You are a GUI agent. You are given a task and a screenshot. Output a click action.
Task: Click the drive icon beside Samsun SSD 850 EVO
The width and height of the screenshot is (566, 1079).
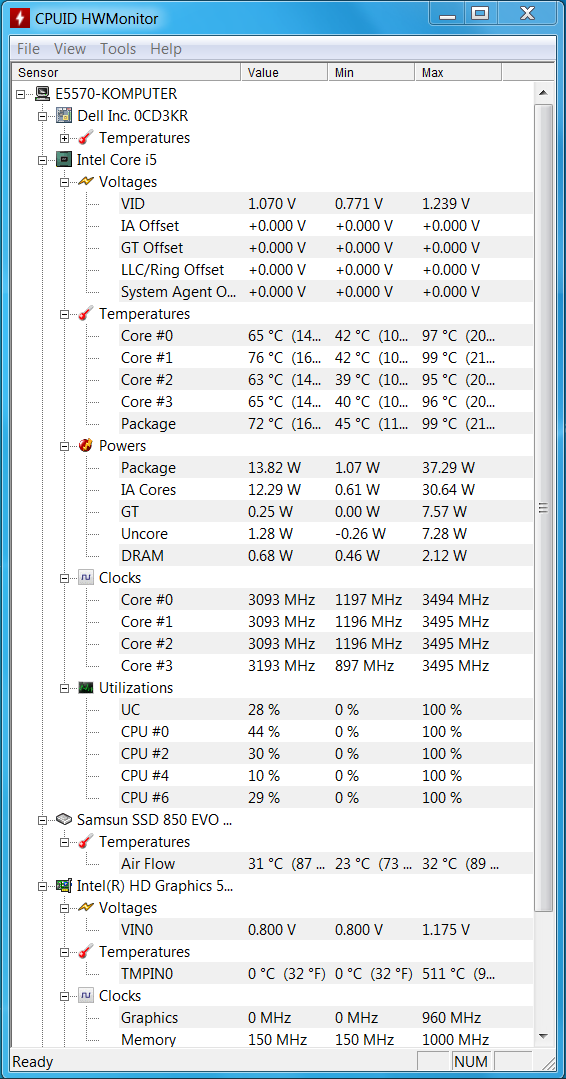pyautogui.click(x=64, y=820)
